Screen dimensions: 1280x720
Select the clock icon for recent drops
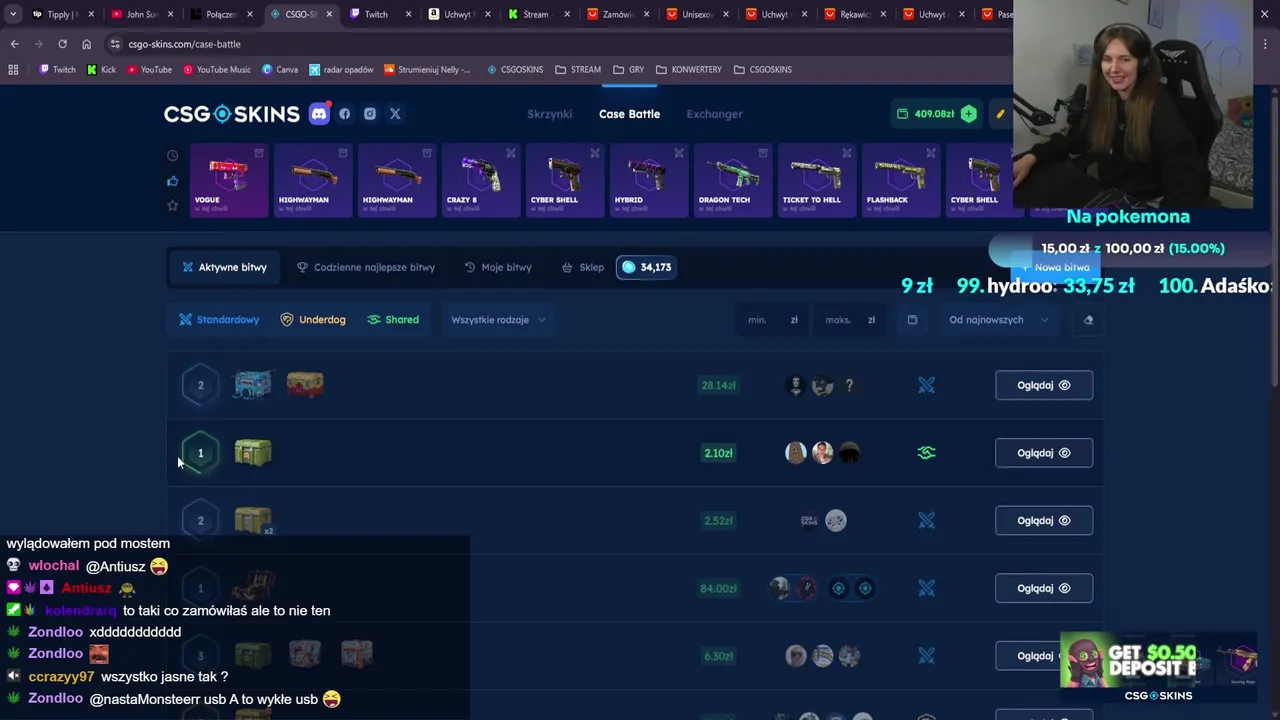click(172, 156)
